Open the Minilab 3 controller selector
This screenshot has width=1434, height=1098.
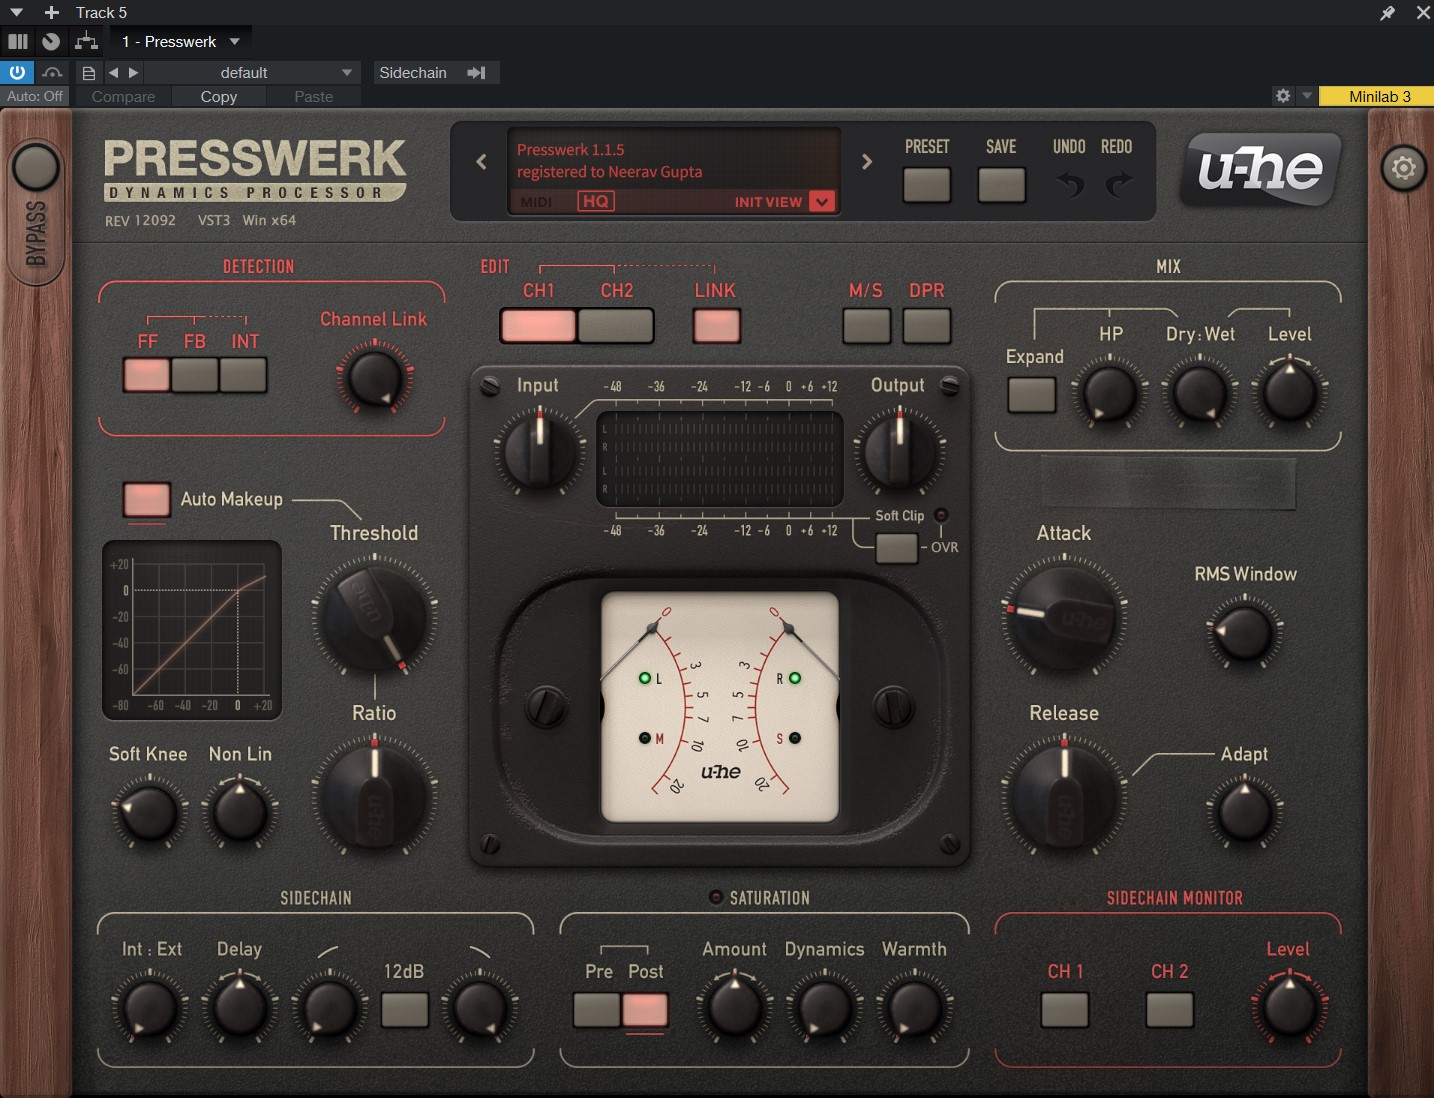pyautogui.click(x=1376, y=96)
